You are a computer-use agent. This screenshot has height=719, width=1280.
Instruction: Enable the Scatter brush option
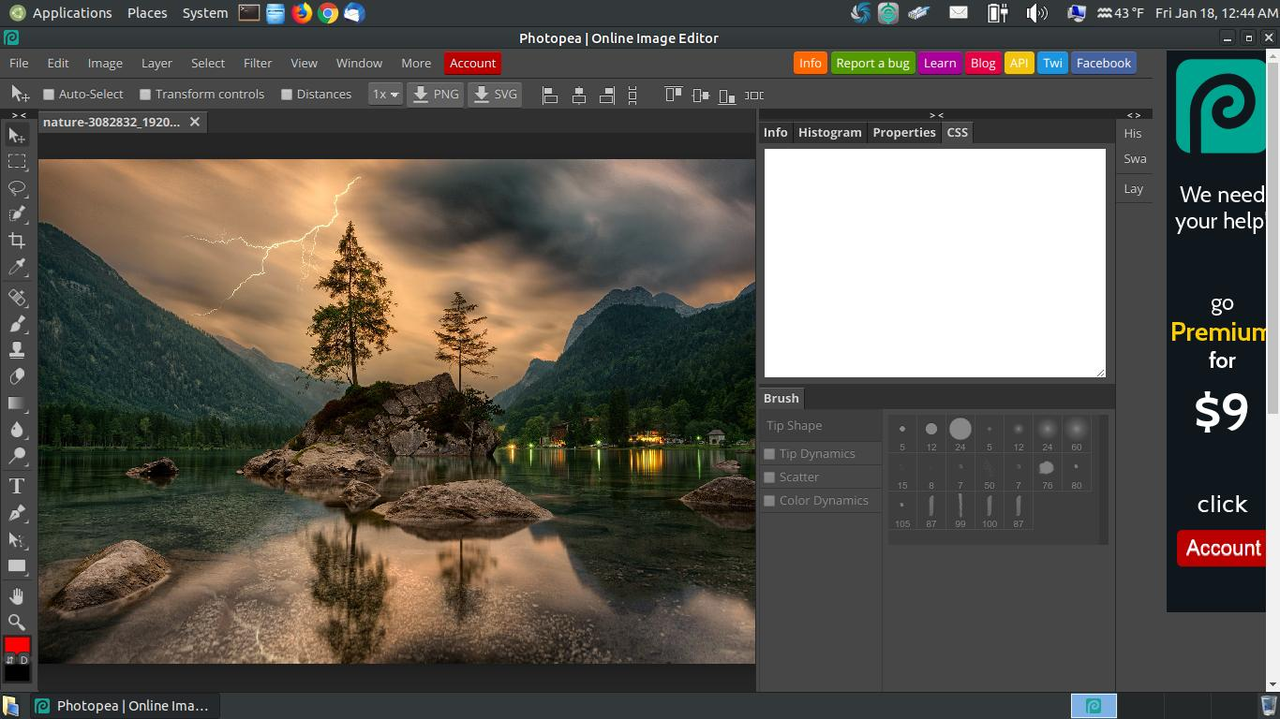[x=769, y=477]
